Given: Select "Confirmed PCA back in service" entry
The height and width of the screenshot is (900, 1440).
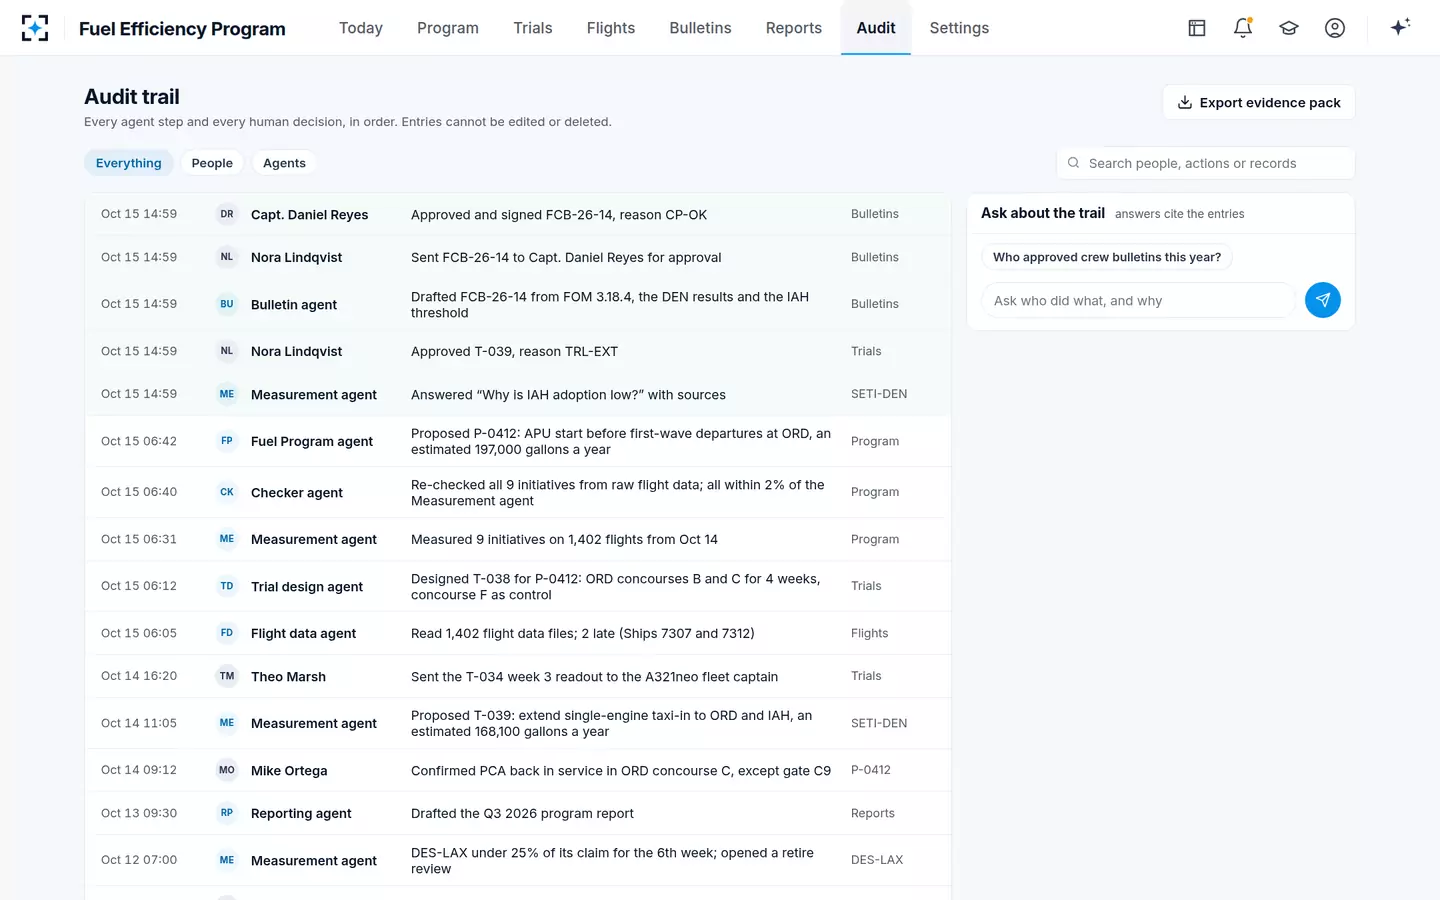Looking at the screenshot, I should pos(518,770).
